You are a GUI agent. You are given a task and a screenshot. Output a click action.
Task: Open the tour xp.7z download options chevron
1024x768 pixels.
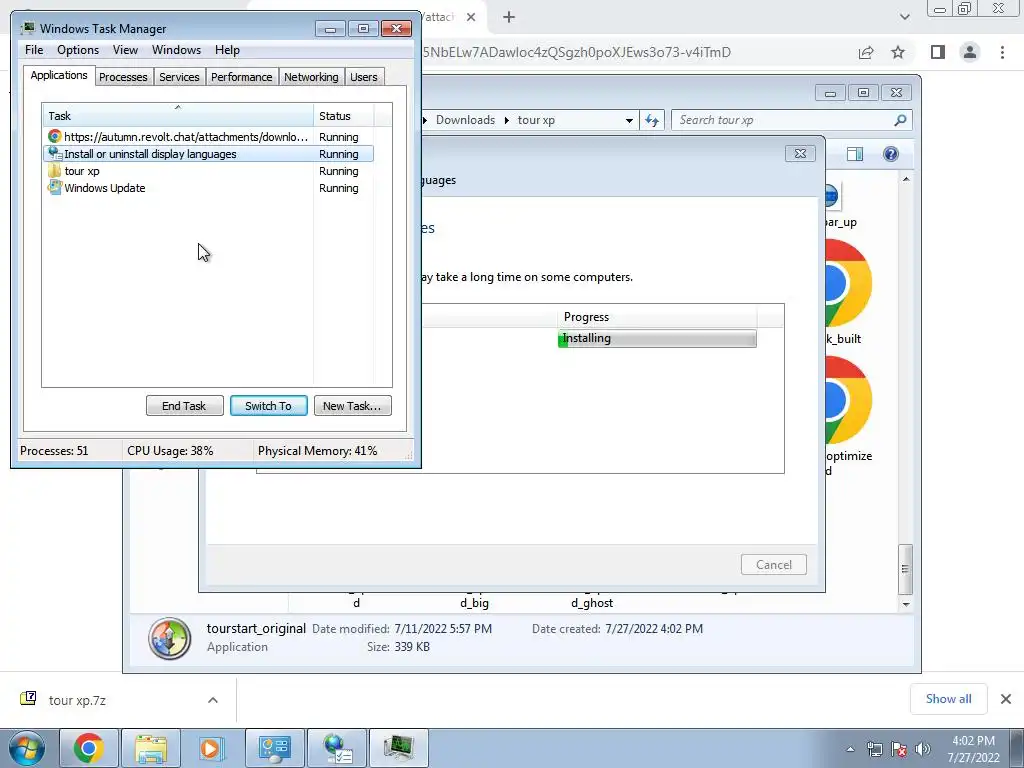(x=213, y=700)
